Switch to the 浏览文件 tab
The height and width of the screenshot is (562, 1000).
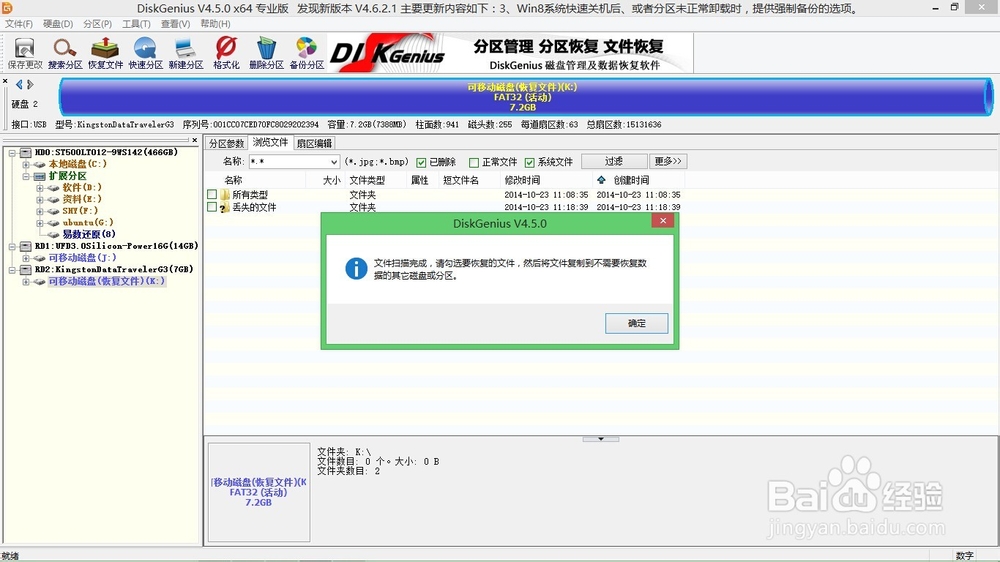click(x=270, y=142)
